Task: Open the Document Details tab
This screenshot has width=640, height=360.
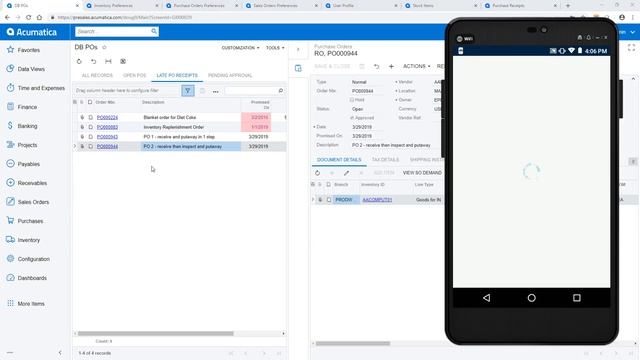Action: (339, 160)
